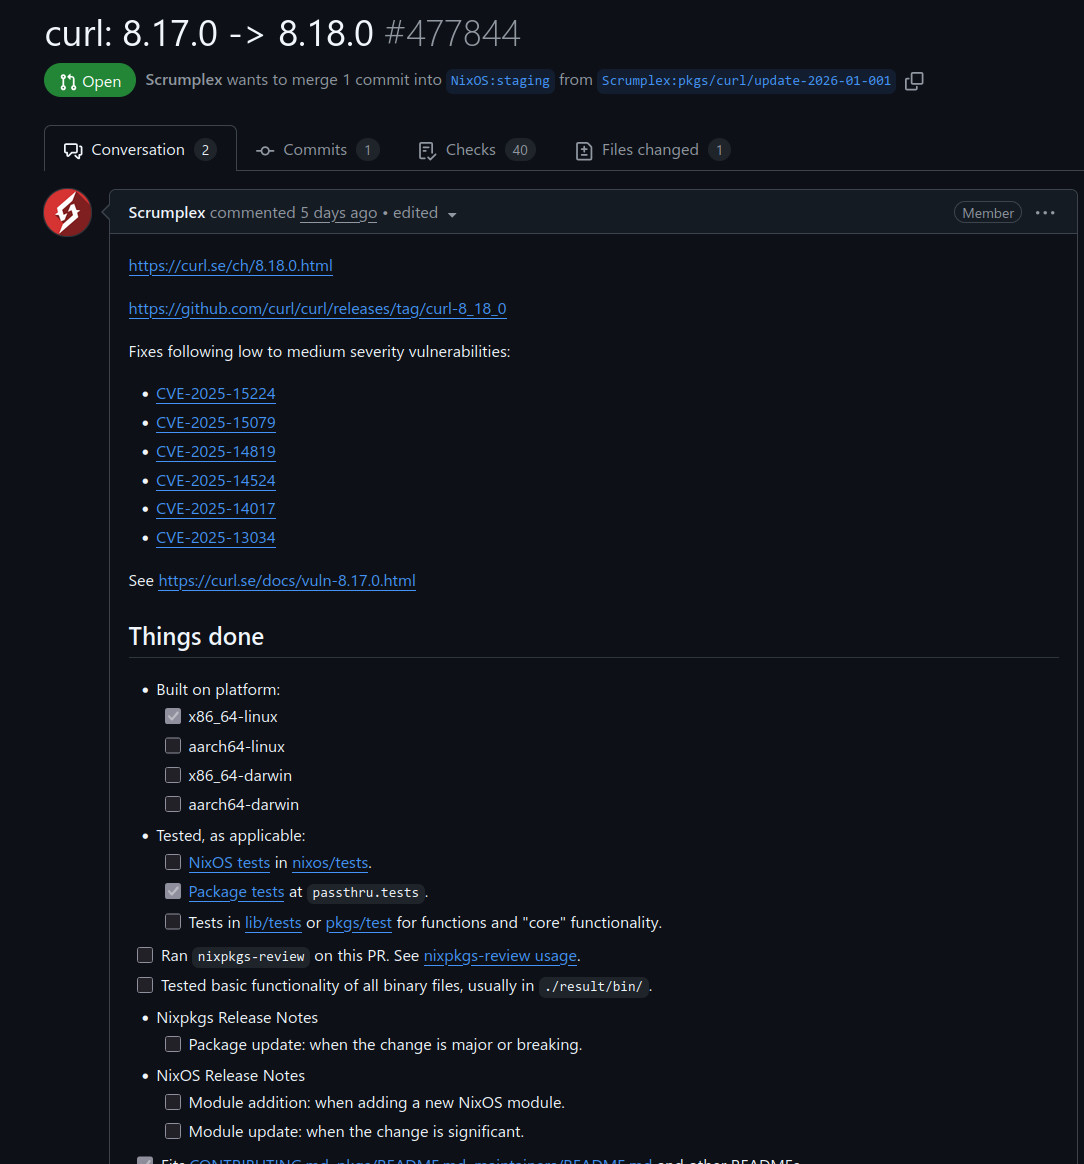Click the Member badge
The height and width of the screenshot is (1164, 1084).
tap(987, 213)
